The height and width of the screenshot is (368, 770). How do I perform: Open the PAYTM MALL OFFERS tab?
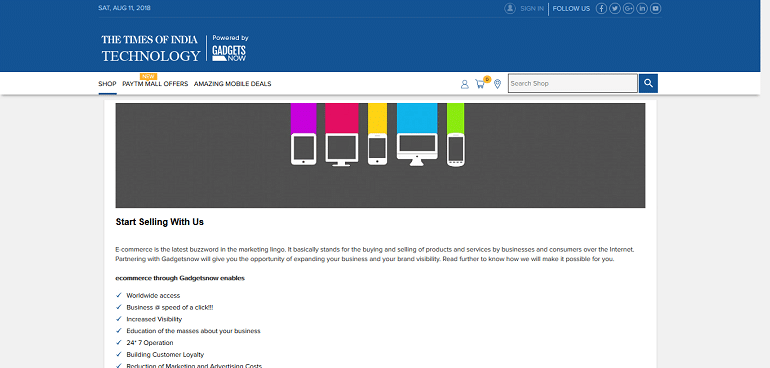point(155,84)
